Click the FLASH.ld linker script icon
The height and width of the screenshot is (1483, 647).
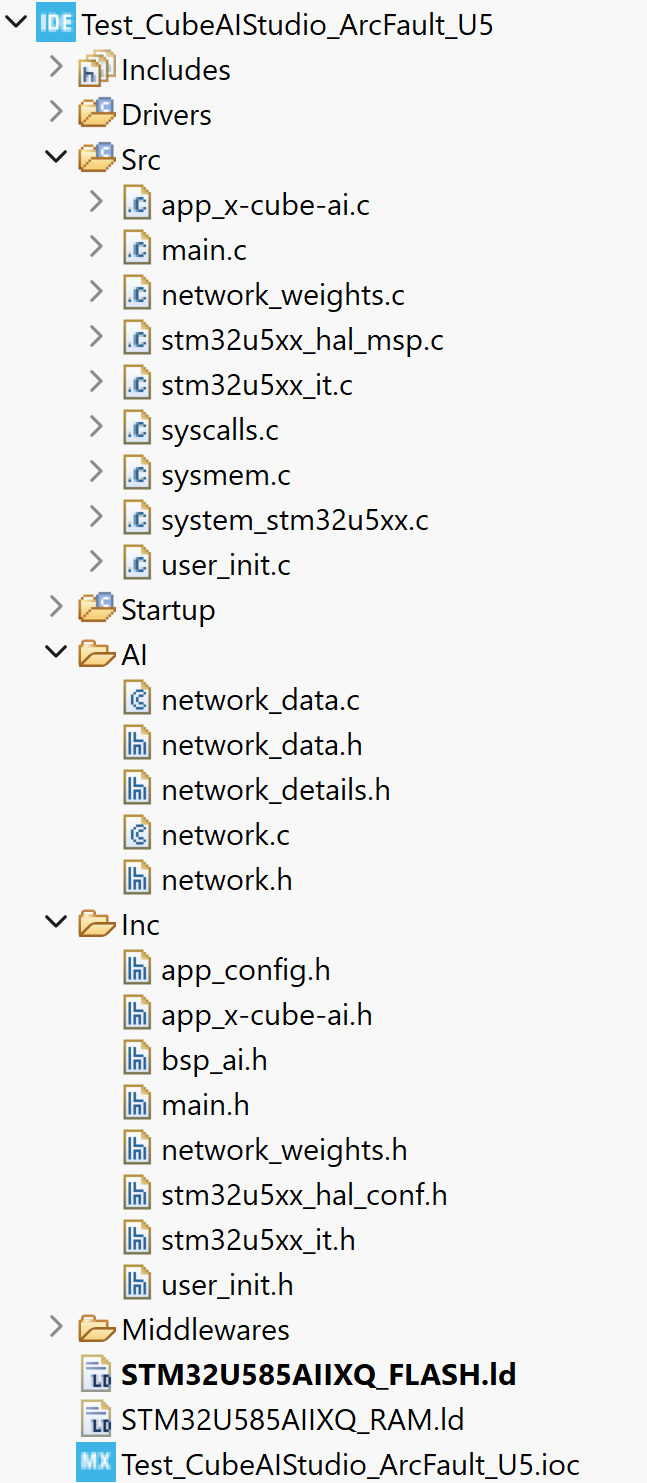(x=97, y=1374)
